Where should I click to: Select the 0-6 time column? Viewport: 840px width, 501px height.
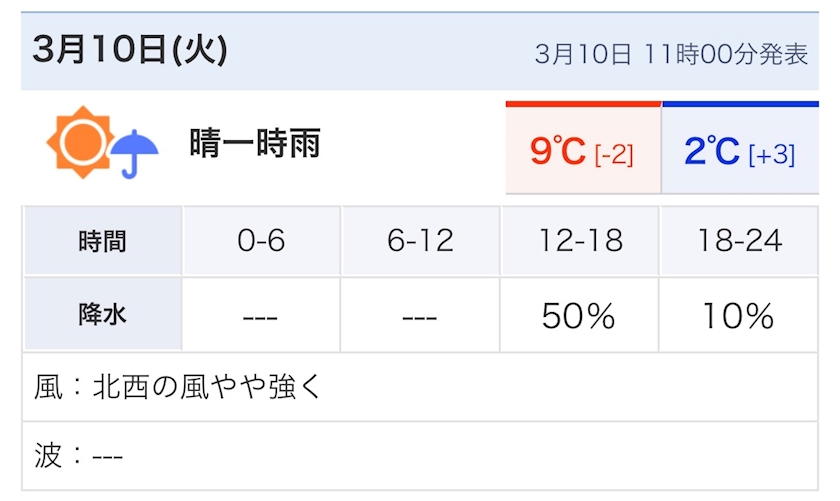pos(261,241)
